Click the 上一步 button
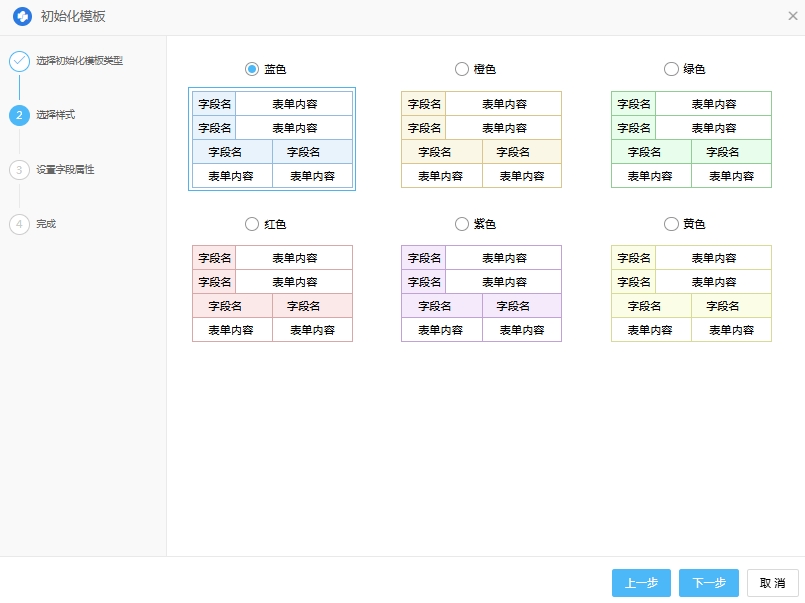This screenshot has width=805, height=603. [x=641, y=583]
